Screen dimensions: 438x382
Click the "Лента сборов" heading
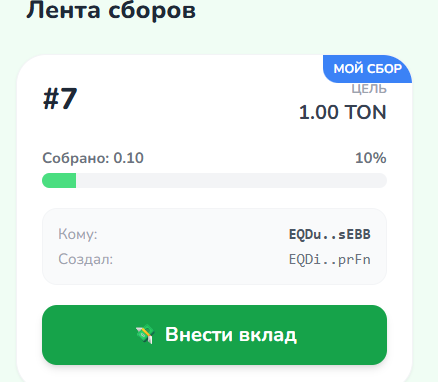[111, 10]
